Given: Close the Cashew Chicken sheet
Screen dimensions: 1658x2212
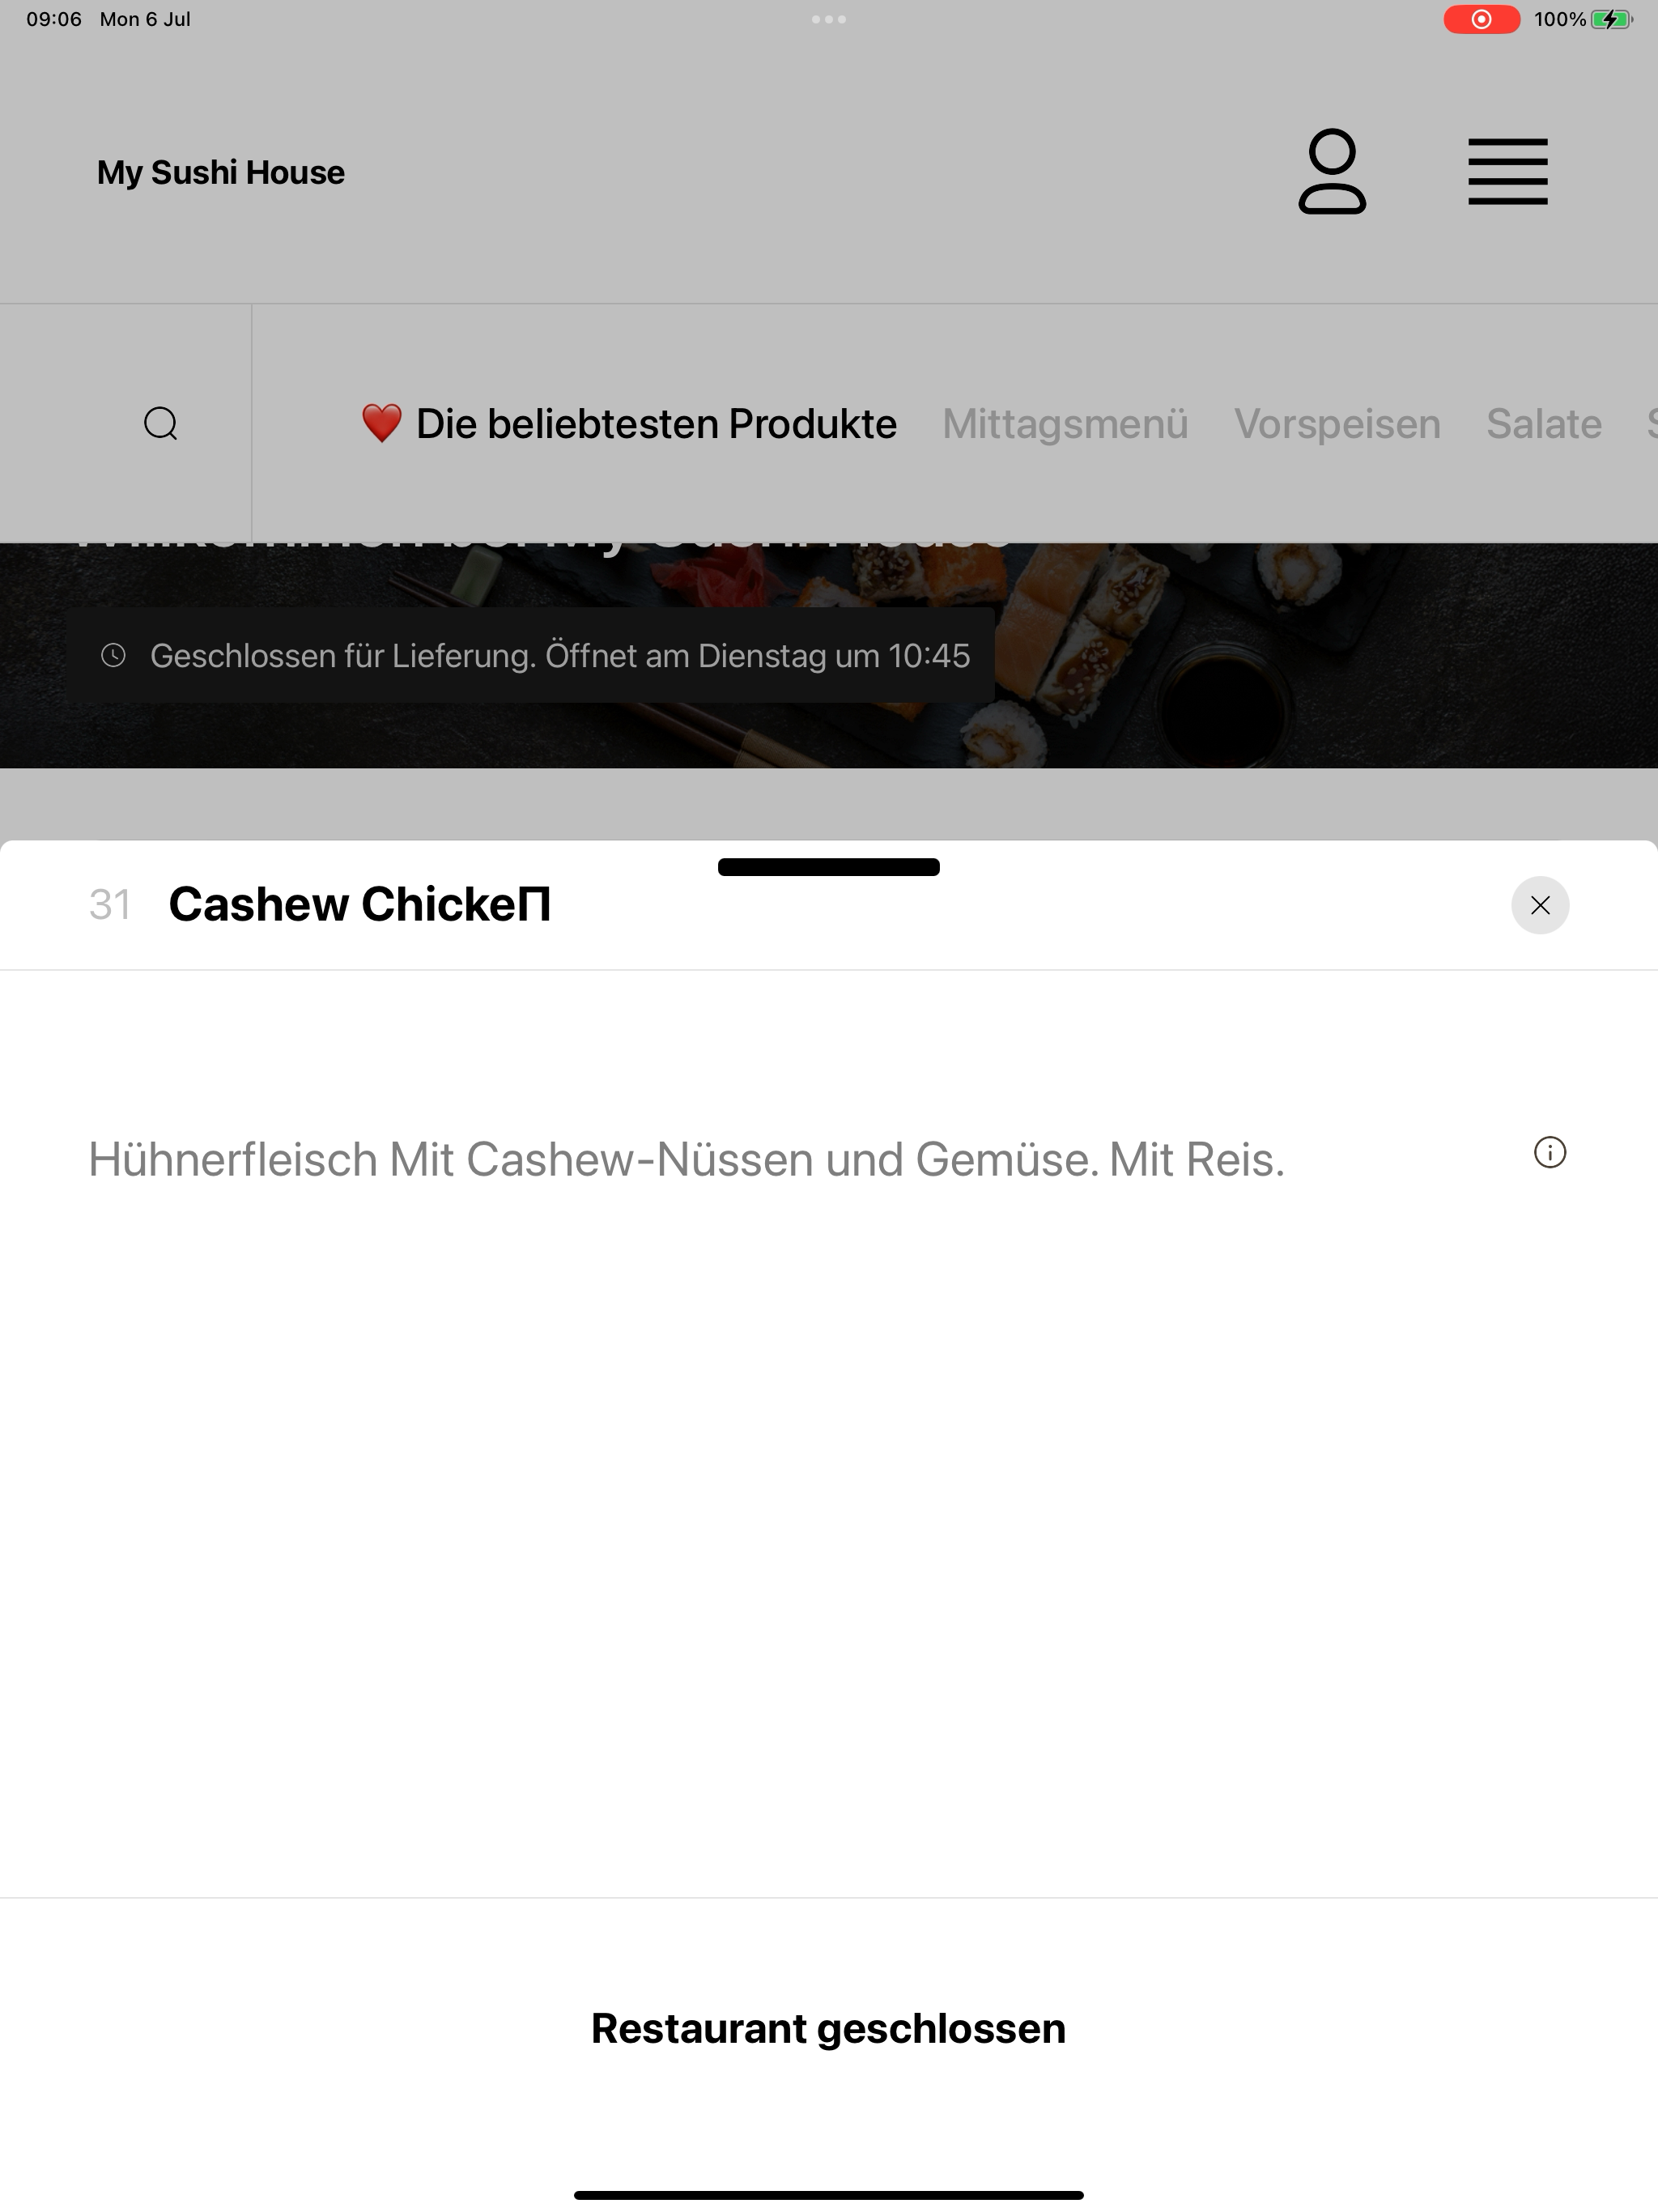Looking at the screenshot, I should 1540,905.
